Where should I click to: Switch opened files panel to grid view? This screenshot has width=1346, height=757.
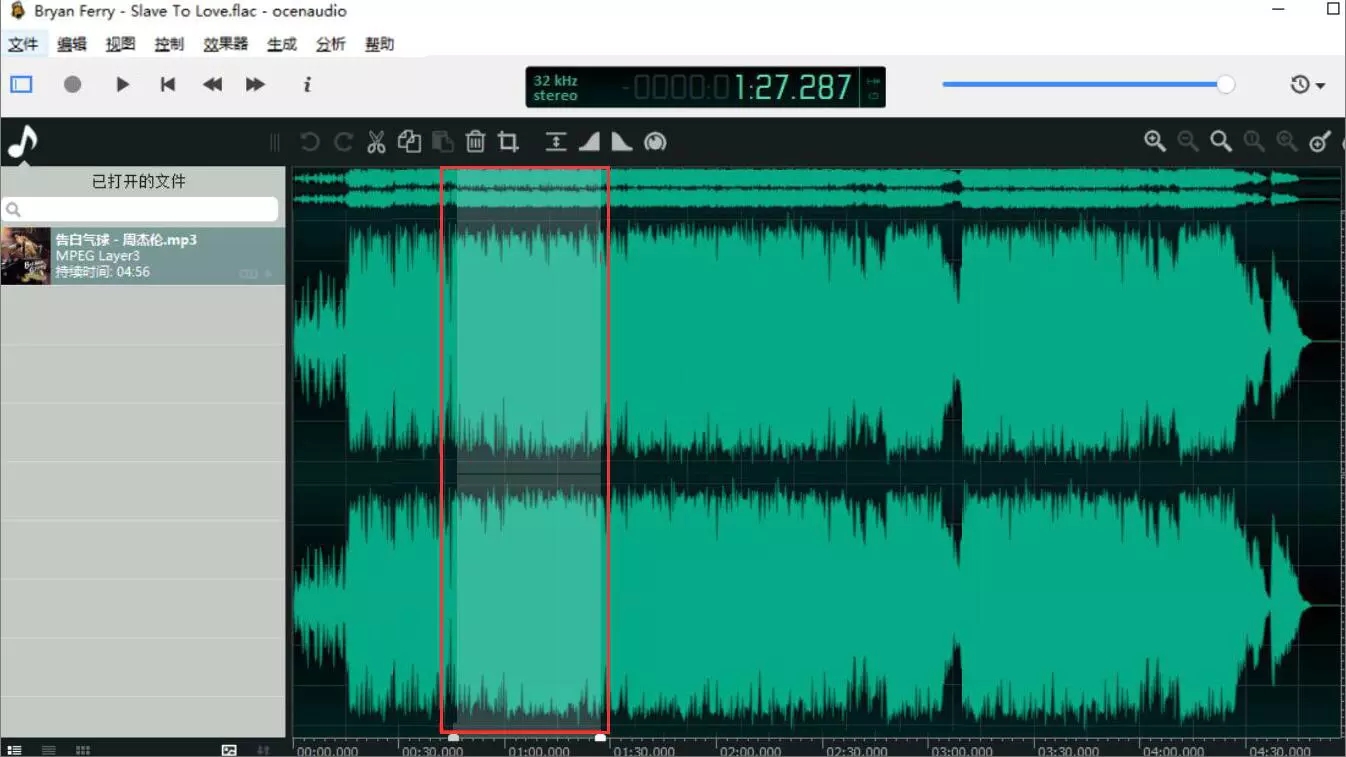click(82, 749)
